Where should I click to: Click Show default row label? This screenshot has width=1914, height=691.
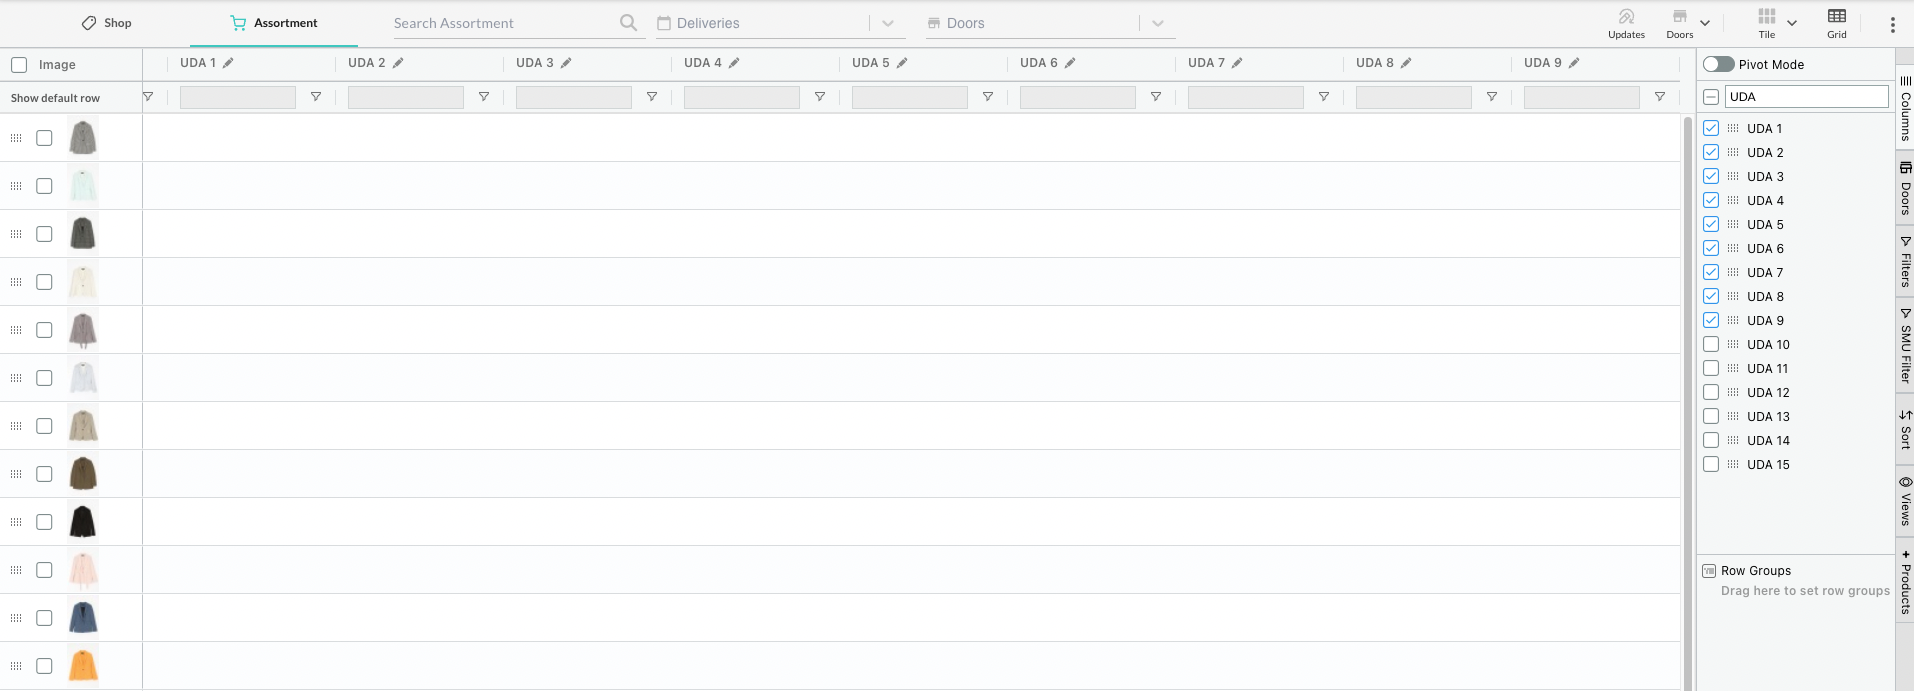click(x=55, y=98)
